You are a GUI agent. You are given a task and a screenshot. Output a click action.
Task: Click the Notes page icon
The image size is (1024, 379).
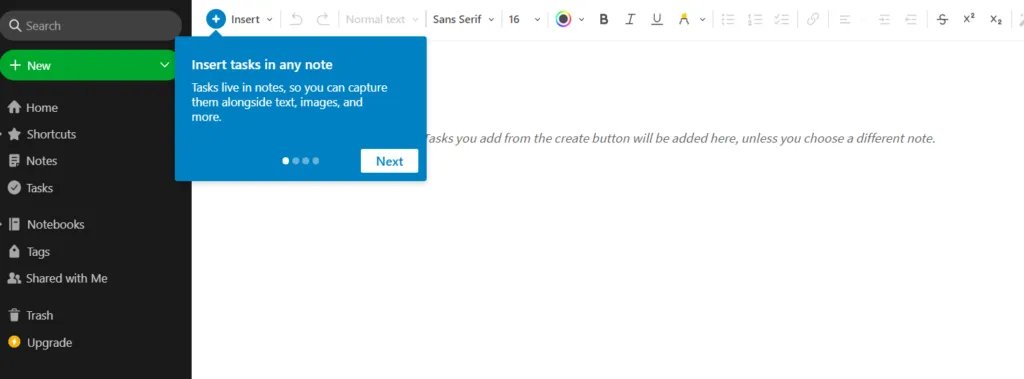click(x=14, y=161)
